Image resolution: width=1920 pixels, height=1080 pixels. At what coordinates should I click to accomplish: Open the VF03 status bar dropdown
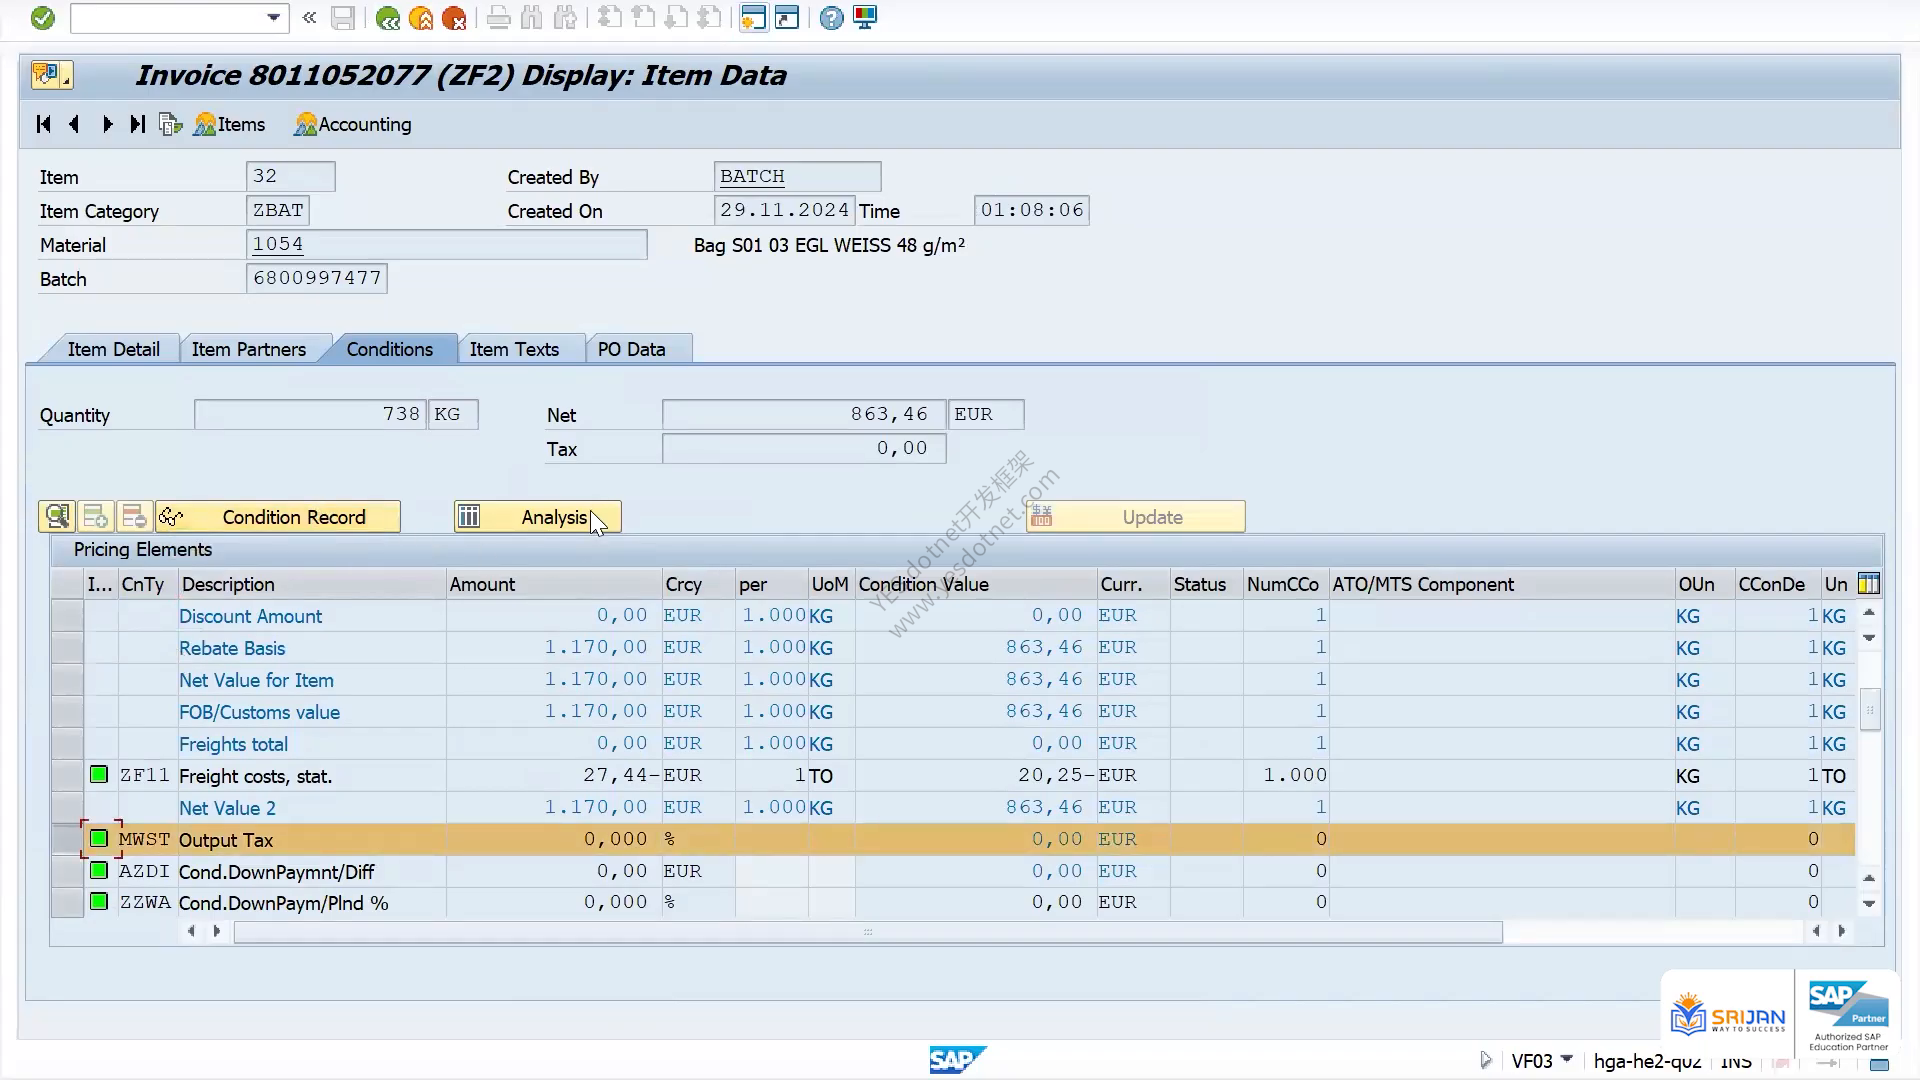1567,1059
